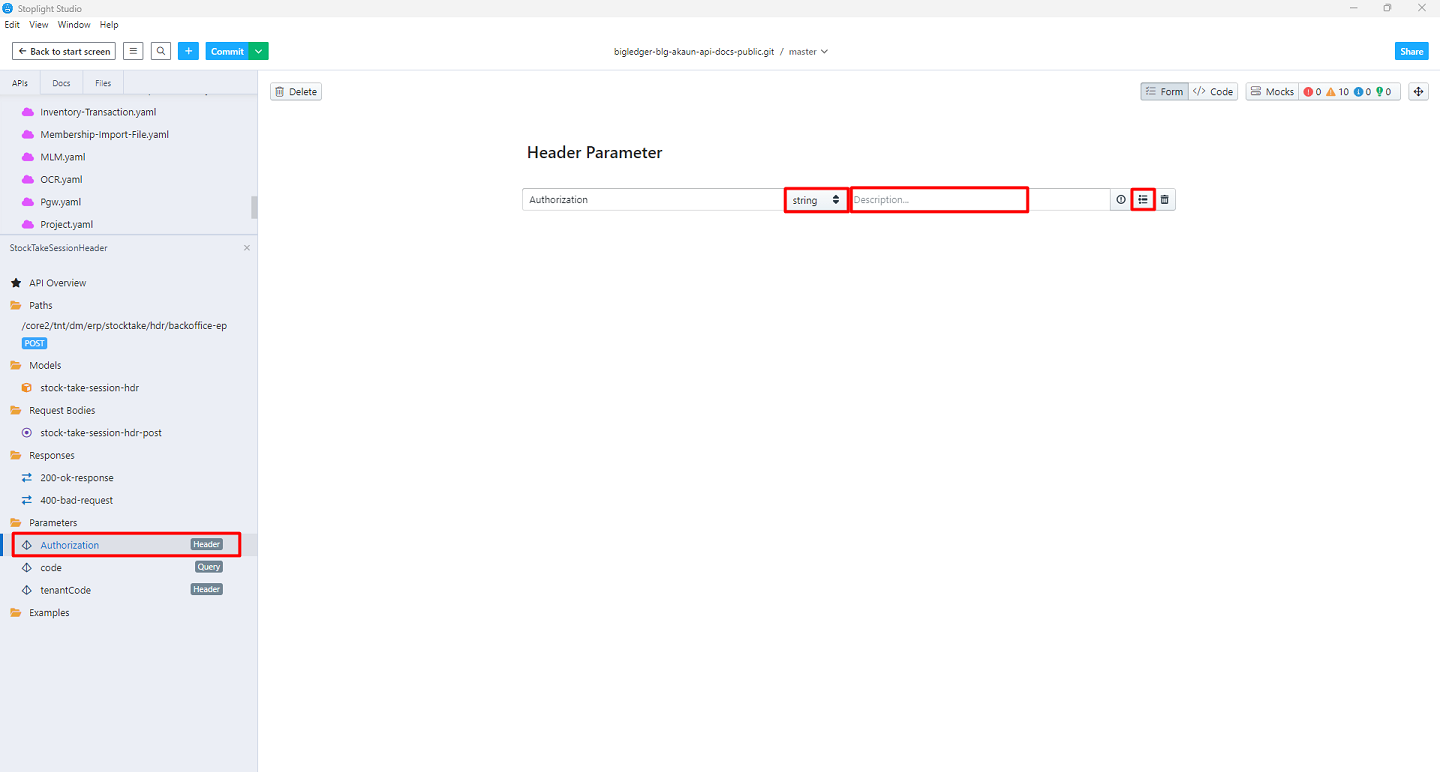This screenshot has height=772, width=1440.
Task: Click the file list scrollbar
Action: tap(254, 207)
